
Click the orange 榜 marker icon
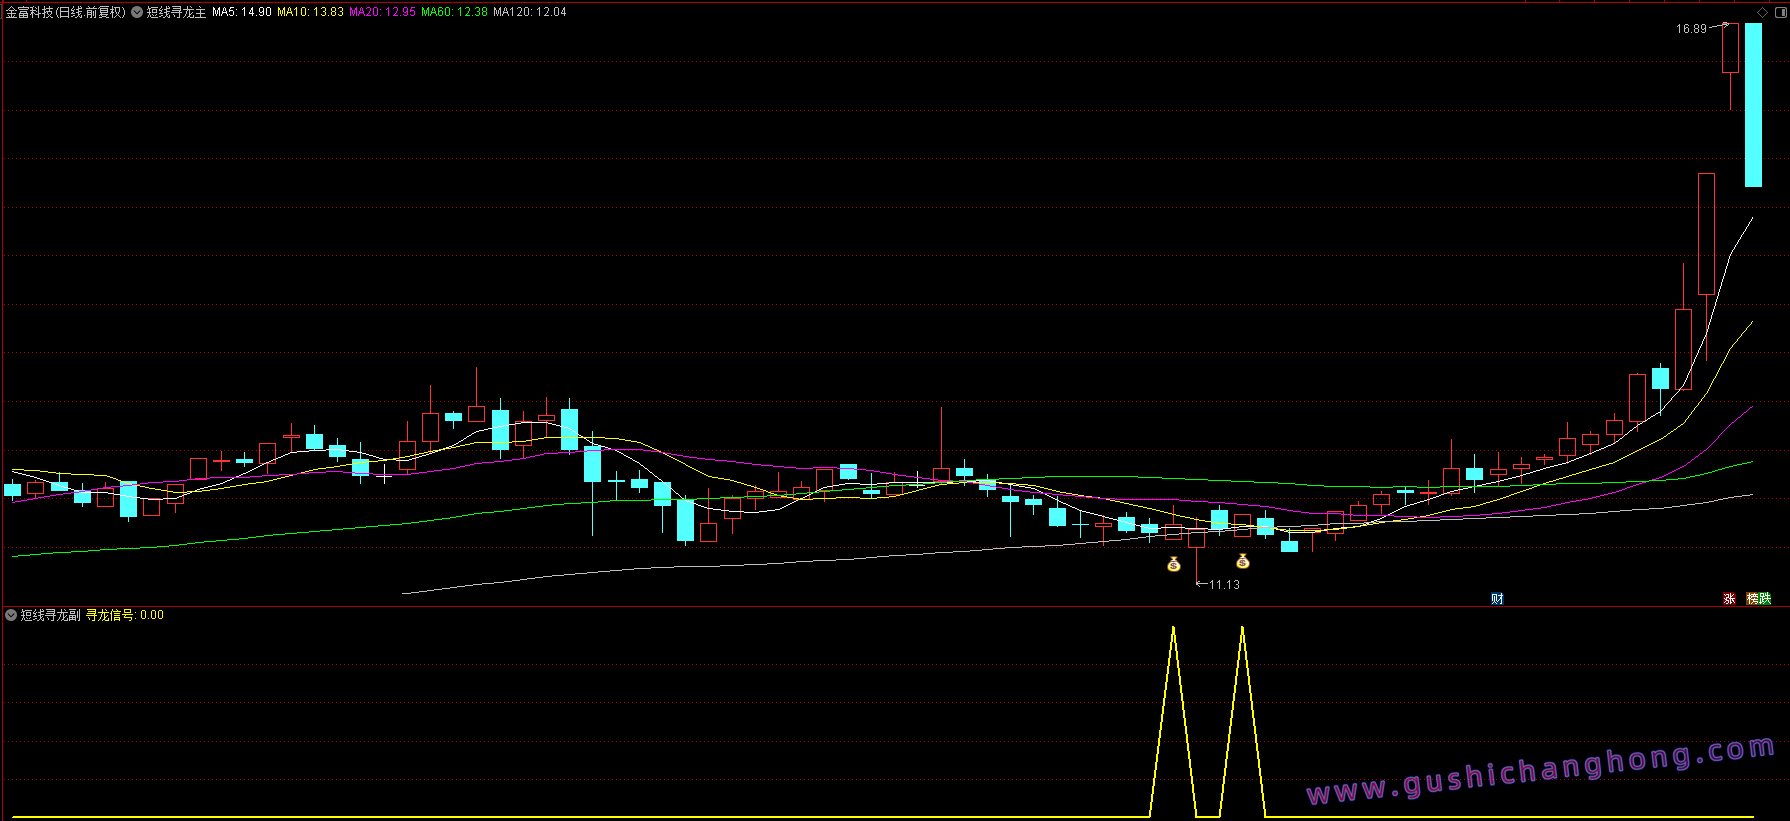click(1753, 599)
